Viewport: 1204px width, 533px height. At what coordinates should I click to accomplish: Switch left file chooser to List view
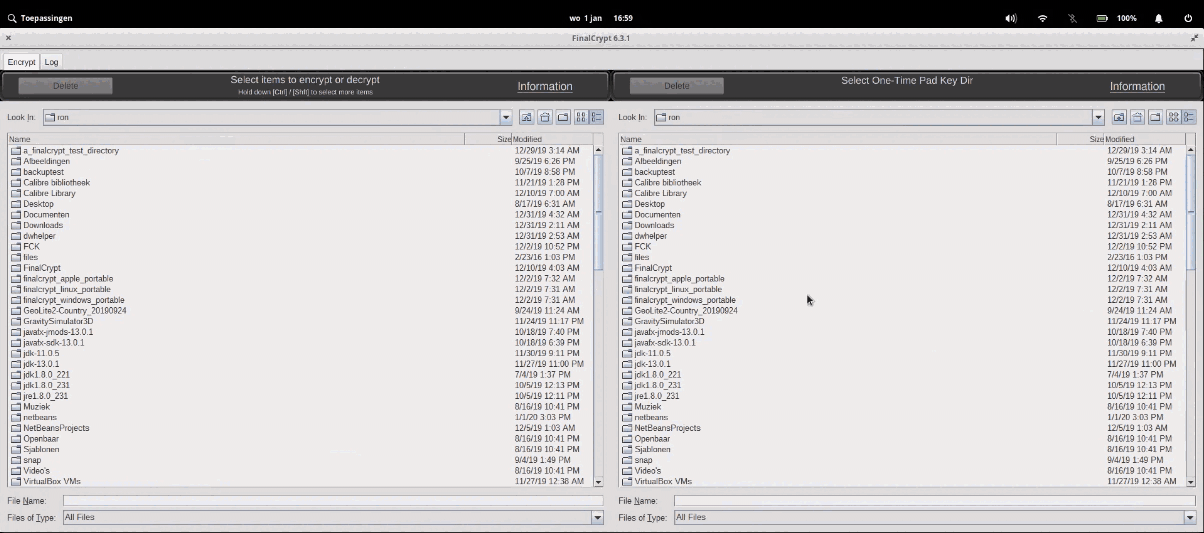[581, 117]
